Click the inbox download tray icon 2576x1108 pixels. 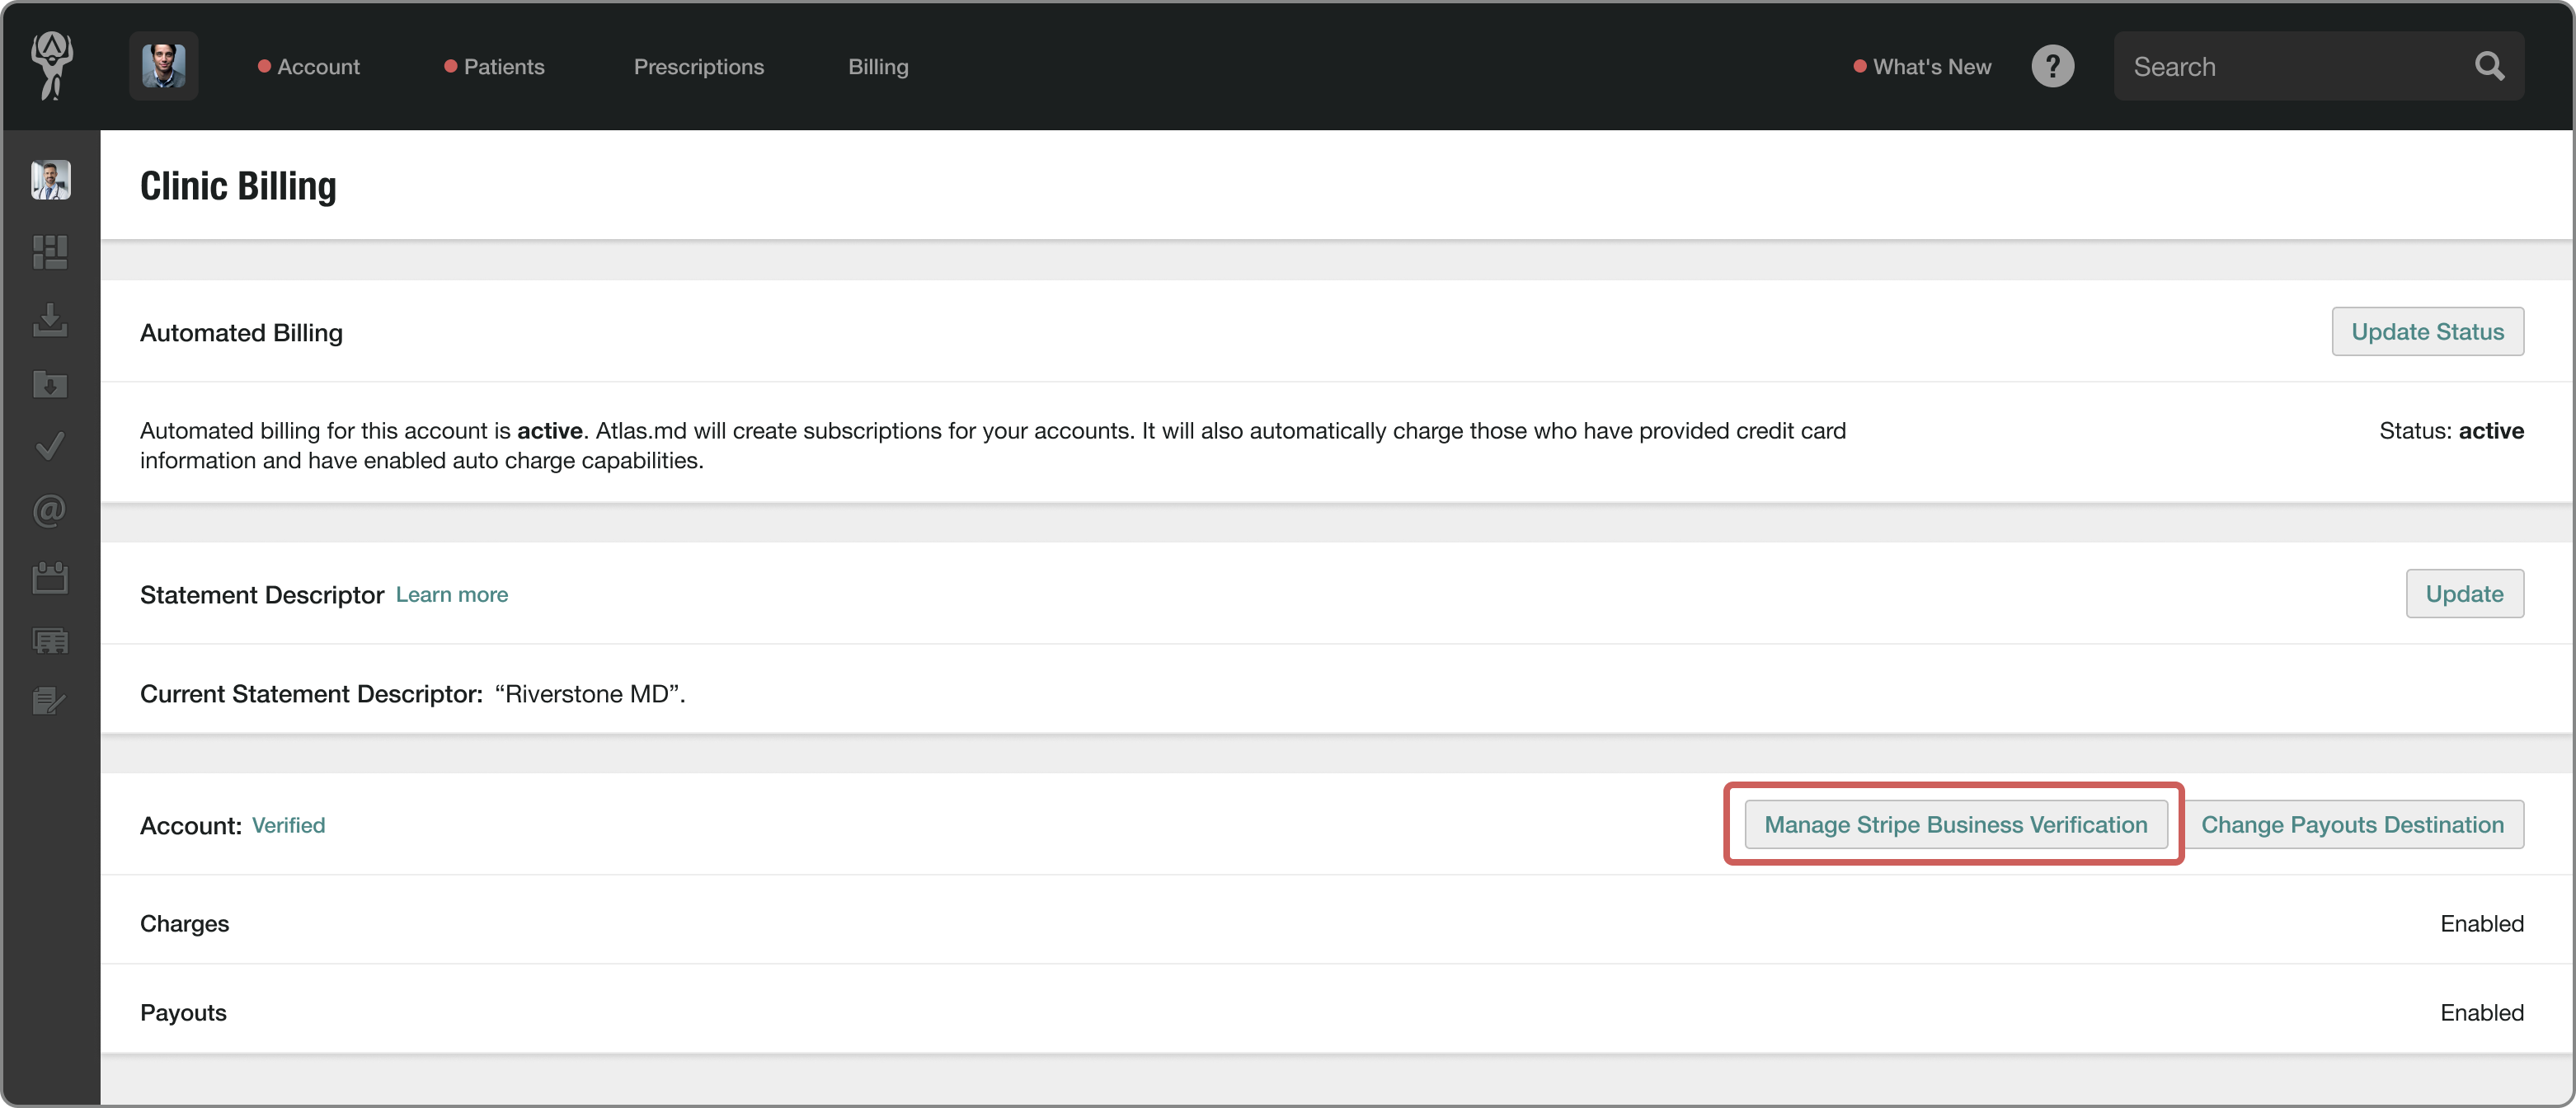[x=50, y=320]
